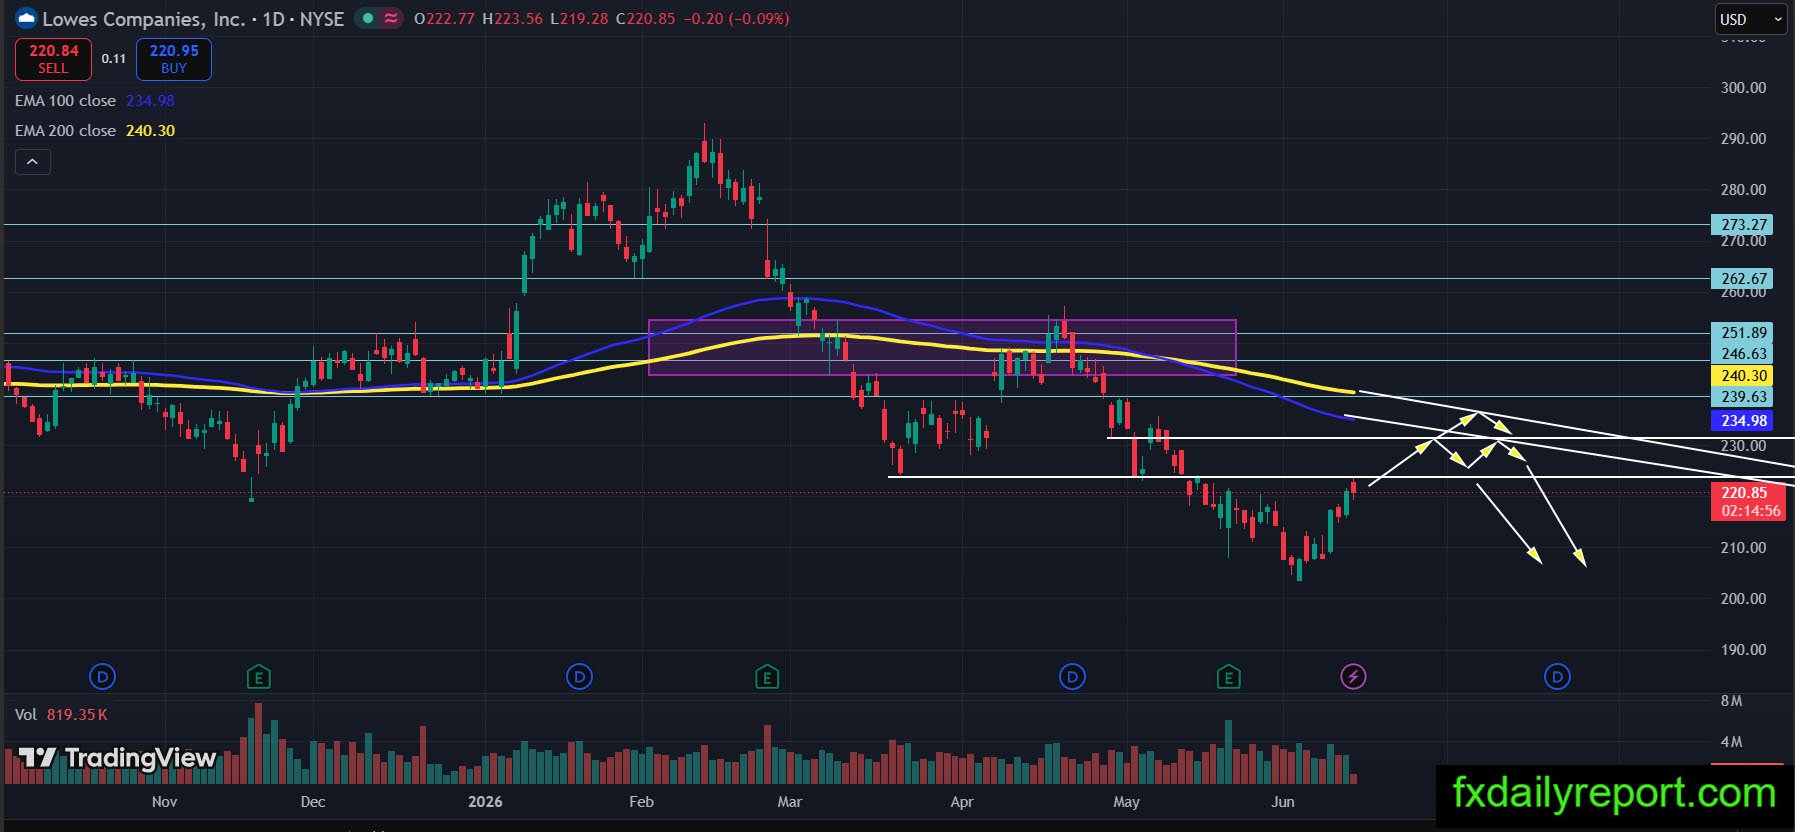Screen dimensions: 1795x832
Task: Click the 210.00 price axis label
Action: (x=1743, y=548)
